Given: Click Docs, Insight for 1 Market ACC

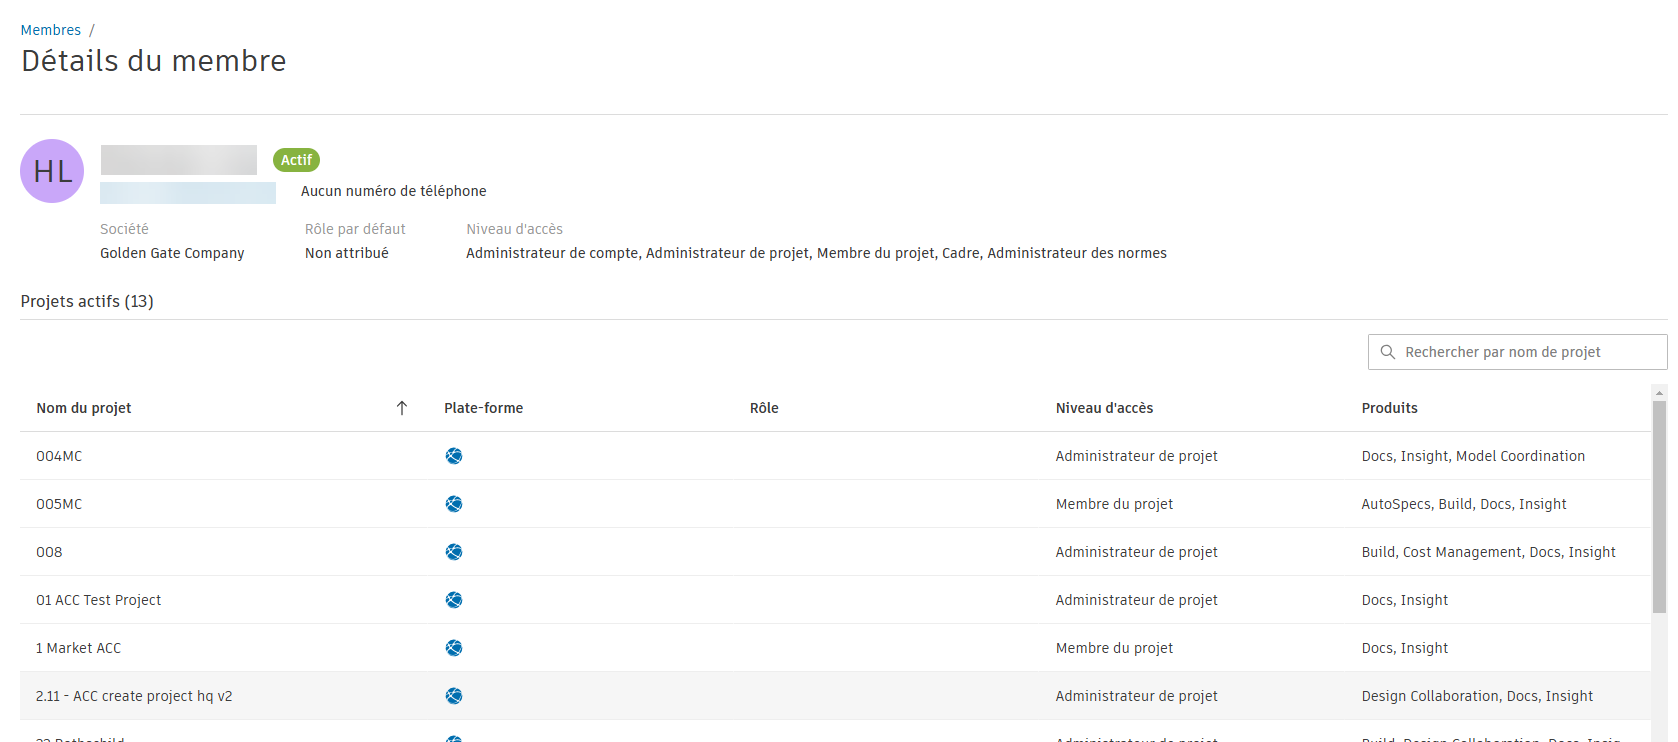Looking at the screenshot, I should 1405,648.
